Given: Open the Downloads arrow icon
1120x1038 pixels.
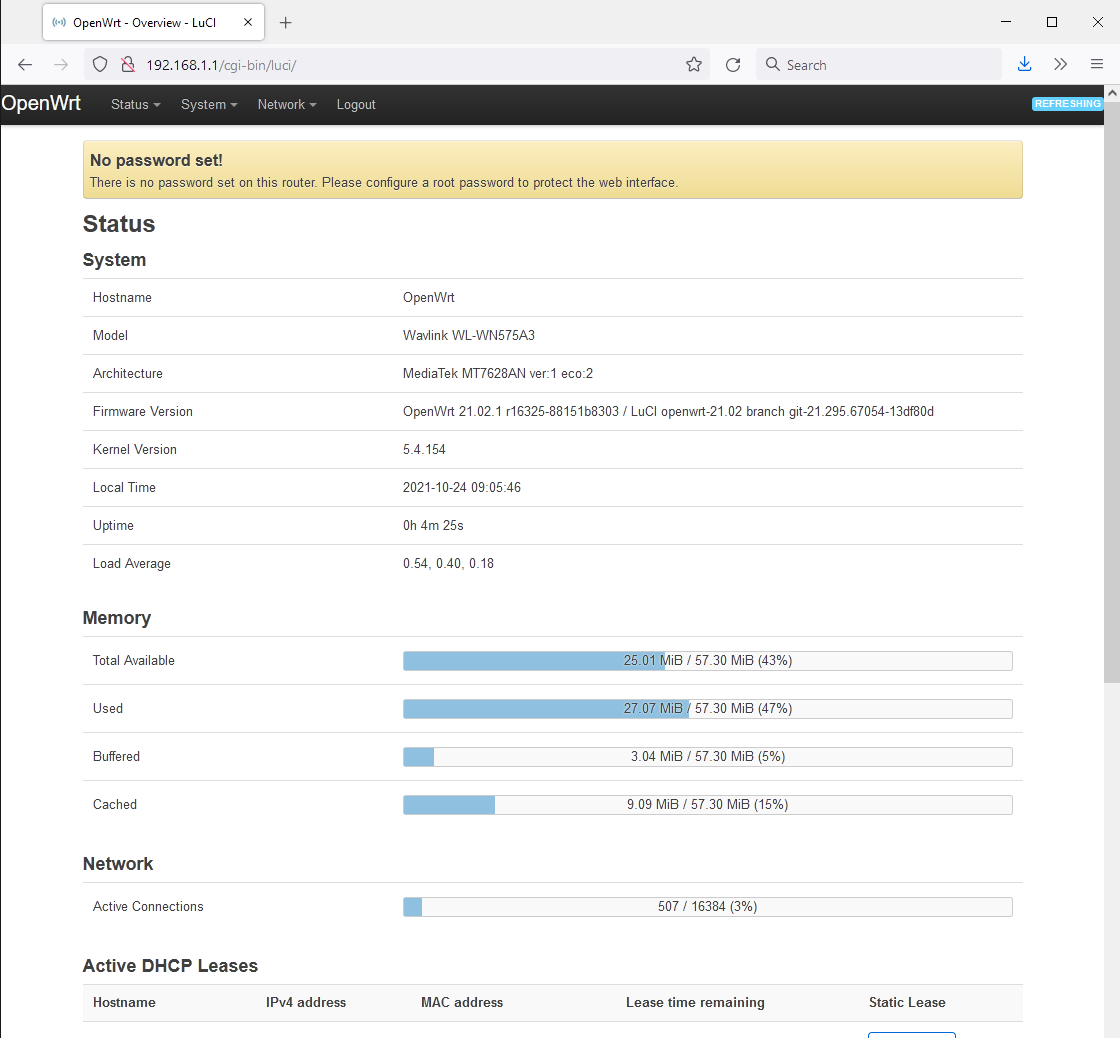Looking at the screenshot, I should click(x=1024, y=64).
